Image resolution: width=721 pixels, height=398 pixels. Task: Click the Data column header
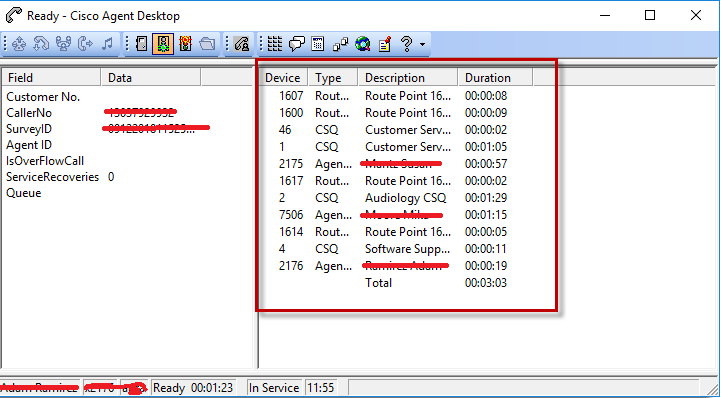pyautogui.click(x=151, y=78)
